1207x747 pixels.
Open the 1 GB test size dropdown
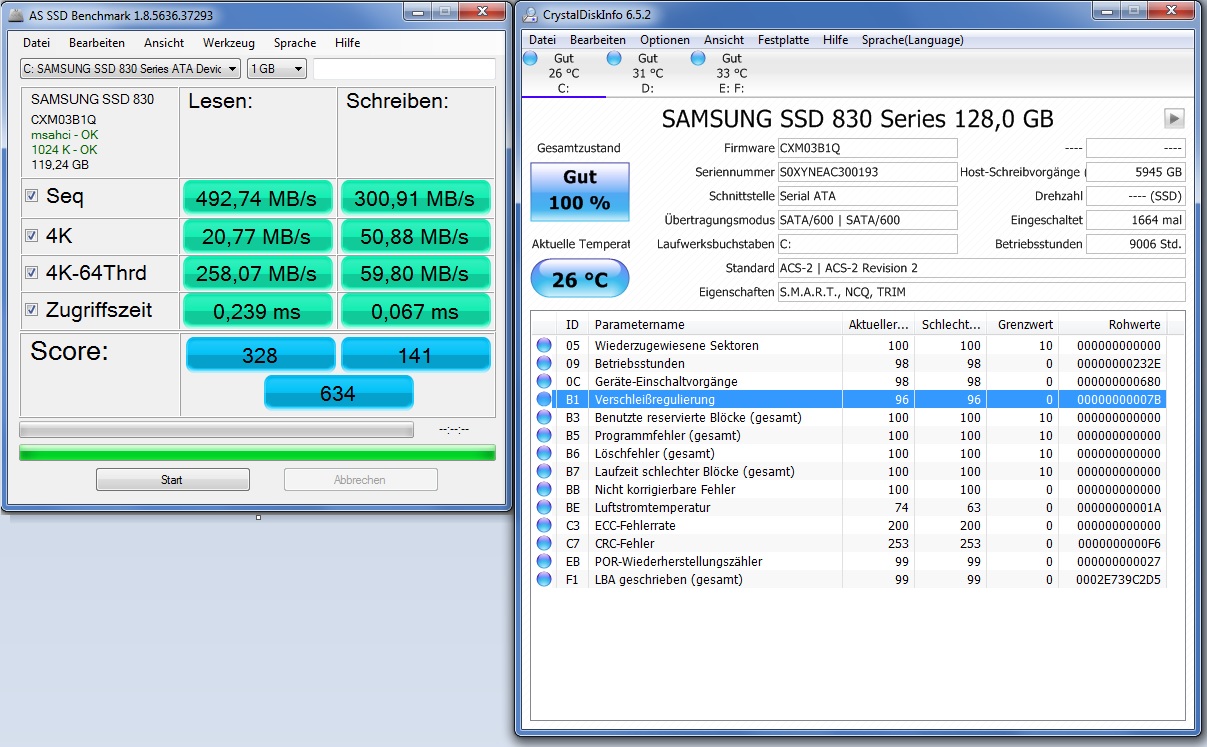coord(277,68)
